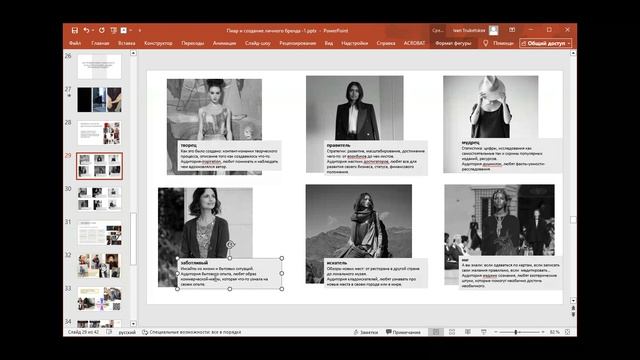Toggle the Заметки notes pane
The height and width of the screenshot is (360, 640).
tap(366, 332)
